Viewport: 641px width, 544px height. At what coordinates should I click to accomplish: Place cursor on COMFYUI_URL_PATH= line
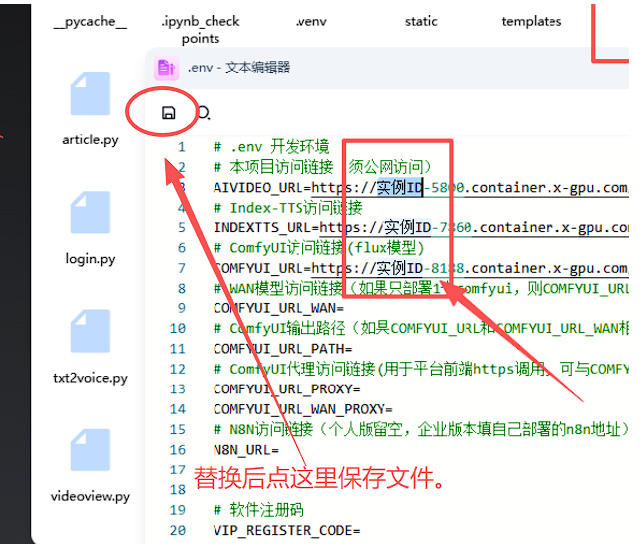tap(264, 349)
